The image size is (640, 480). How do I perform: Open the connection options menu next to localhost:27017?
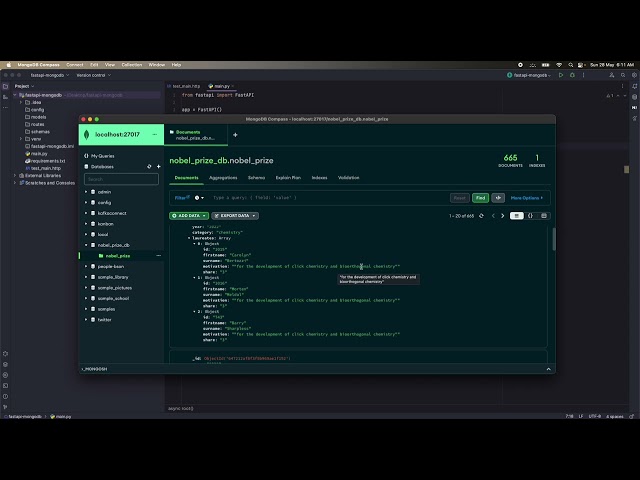[x=155, y=135]
